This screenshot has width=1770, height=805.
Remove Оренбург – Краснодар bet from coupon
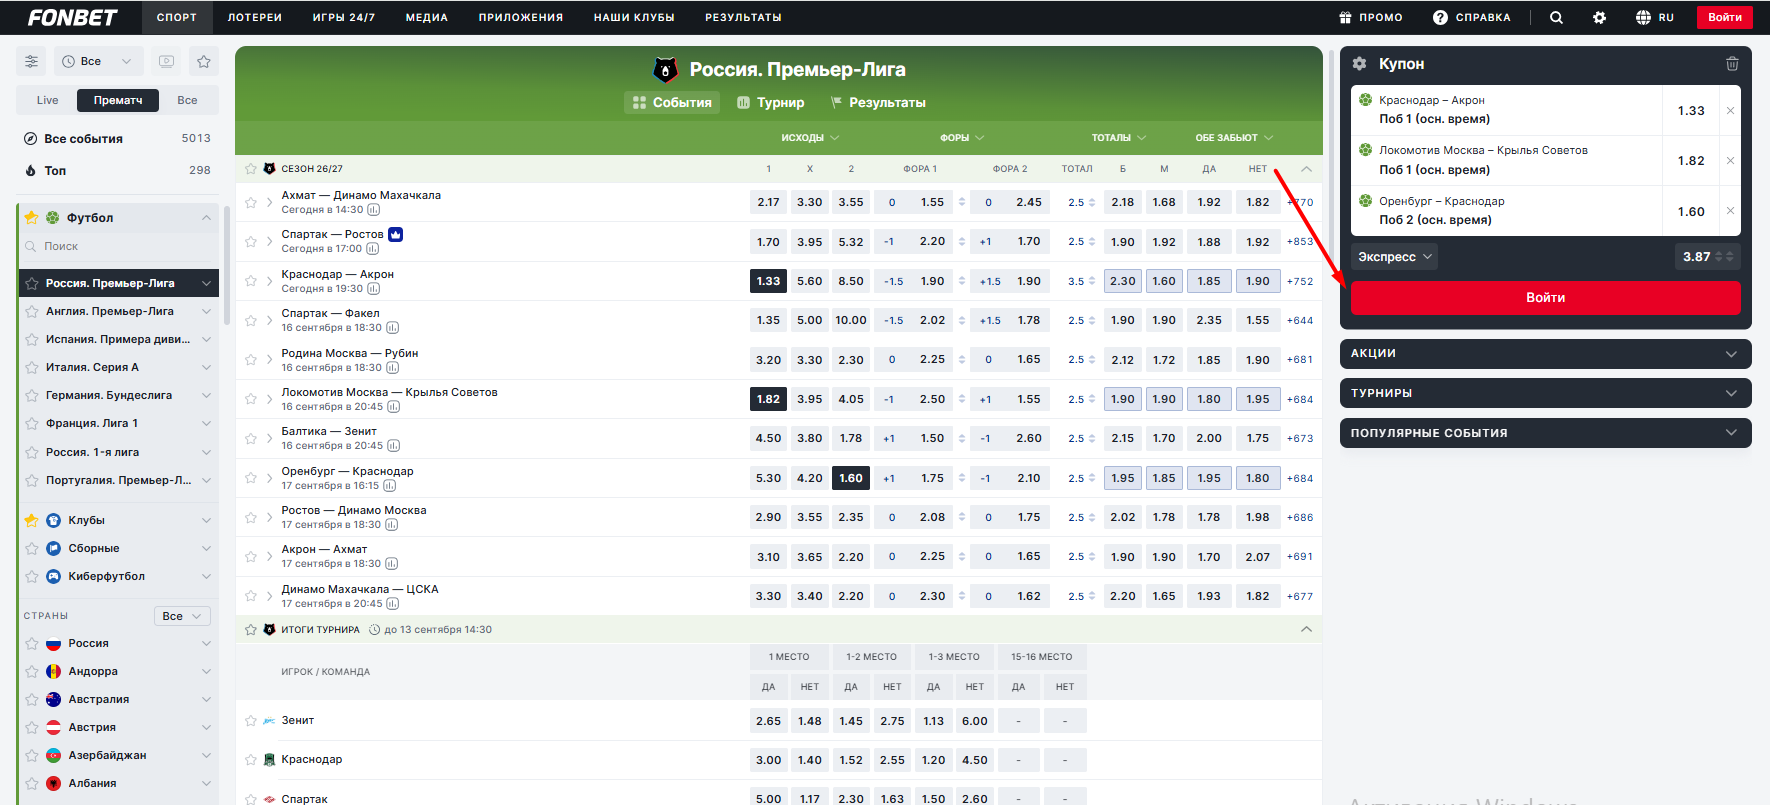click(x=1730, y=211)
